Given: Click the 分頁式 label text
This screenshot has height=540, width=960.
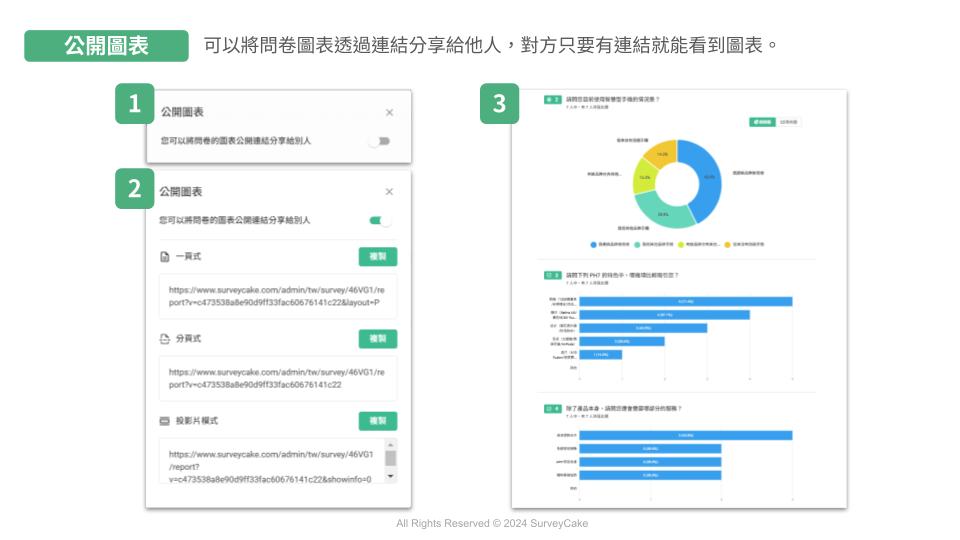Looking at the screenshot, I should coord(189,339).
